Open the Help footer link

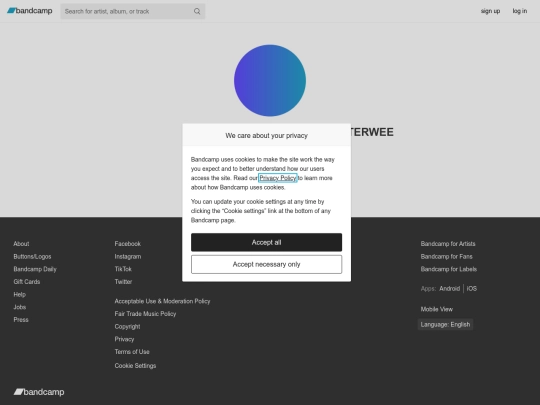pos(20,294)
